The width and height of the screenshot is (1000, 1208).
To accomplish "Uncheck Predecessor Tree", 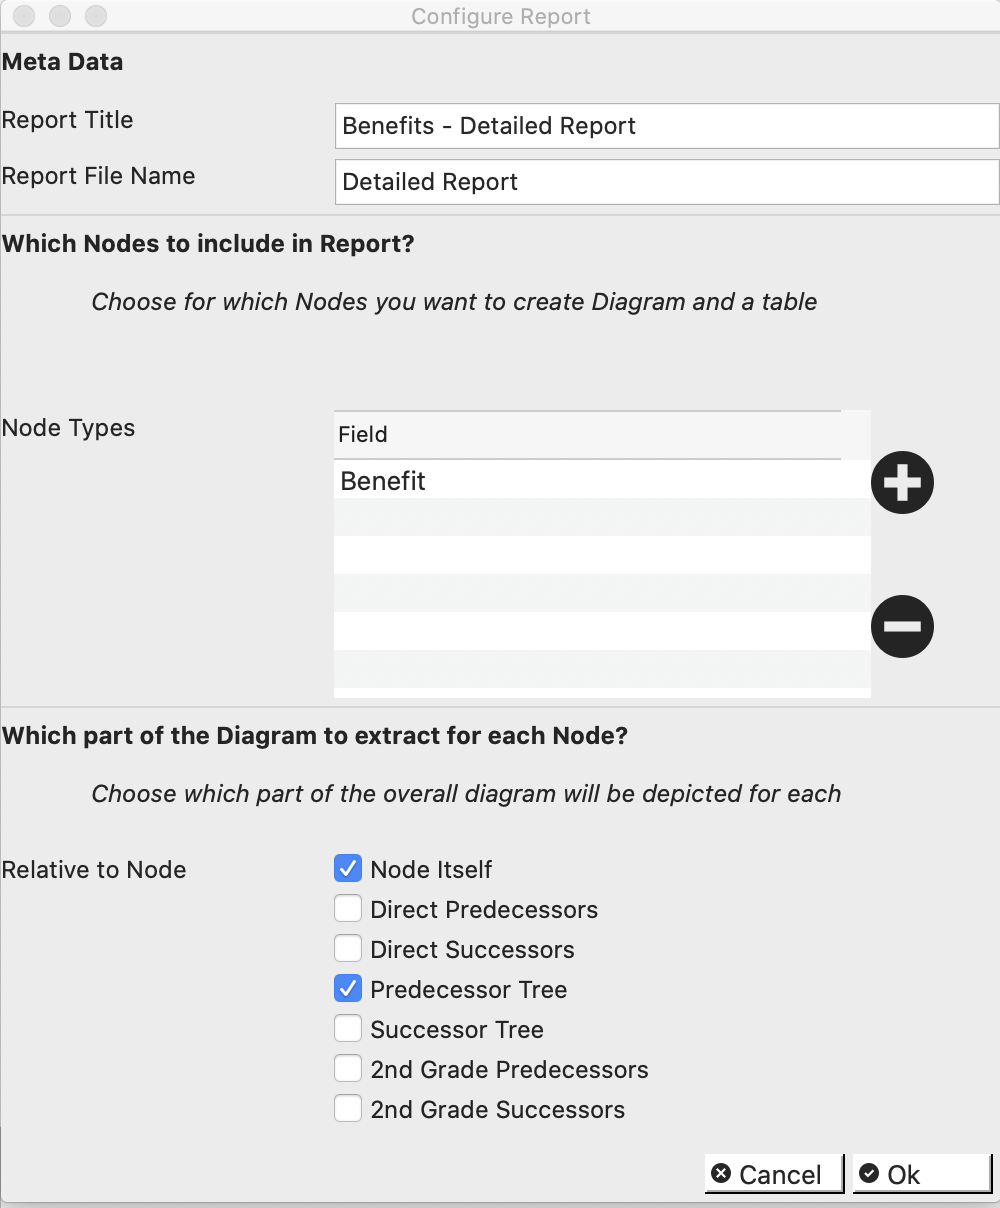I will (x=347, y=989).
